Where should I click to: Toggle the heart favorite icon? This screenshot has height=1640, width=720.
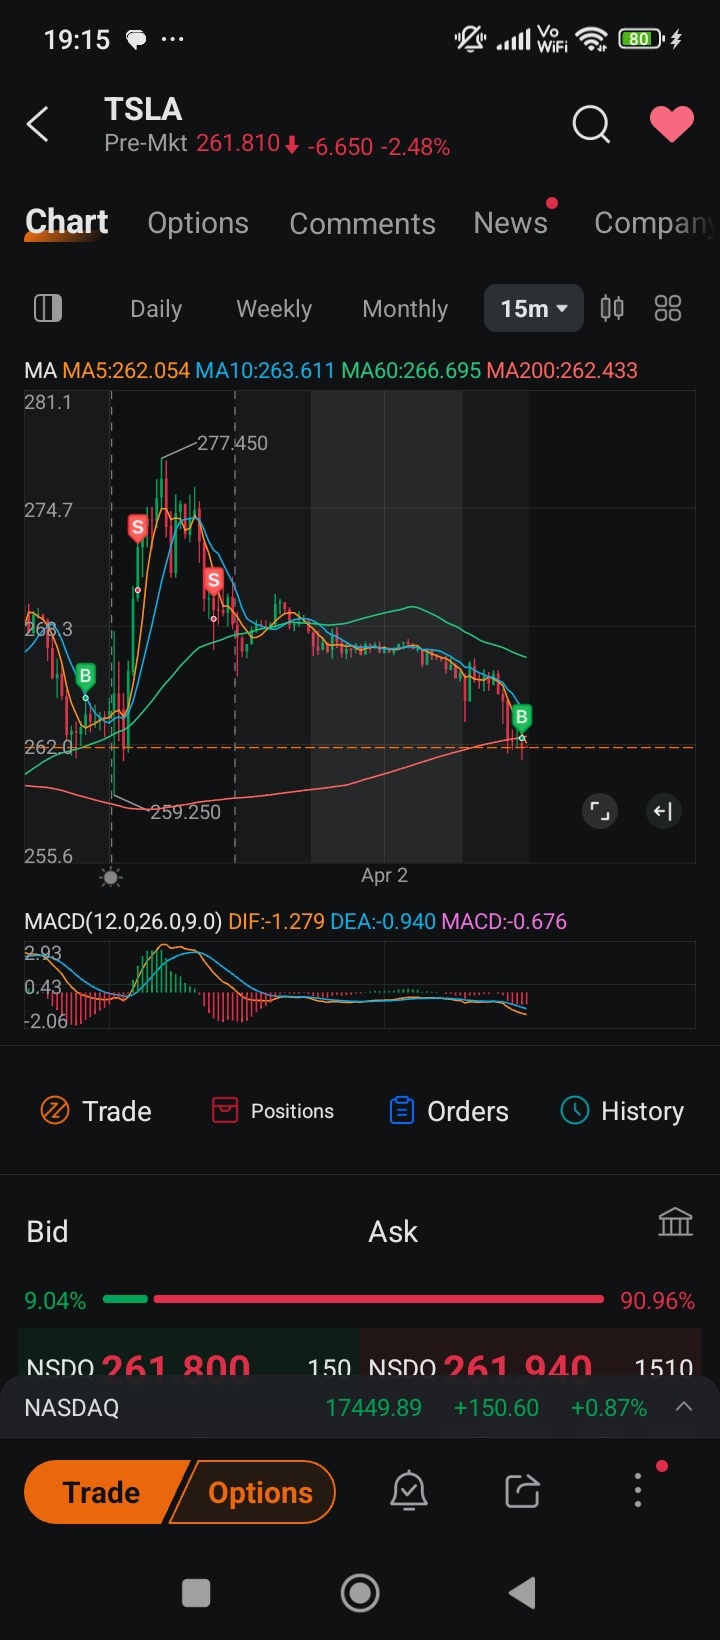click(x=672, y=125)
